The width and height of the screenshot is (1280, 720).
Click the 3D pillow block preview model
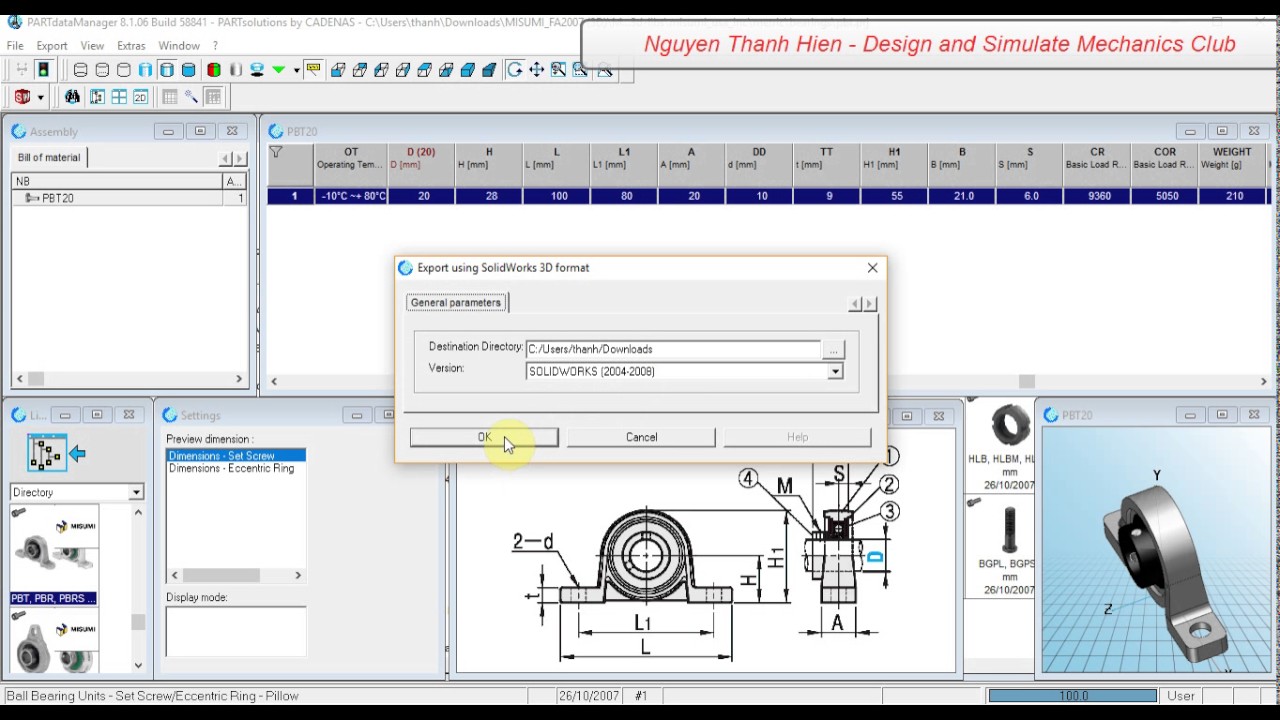click(1165, 575)
